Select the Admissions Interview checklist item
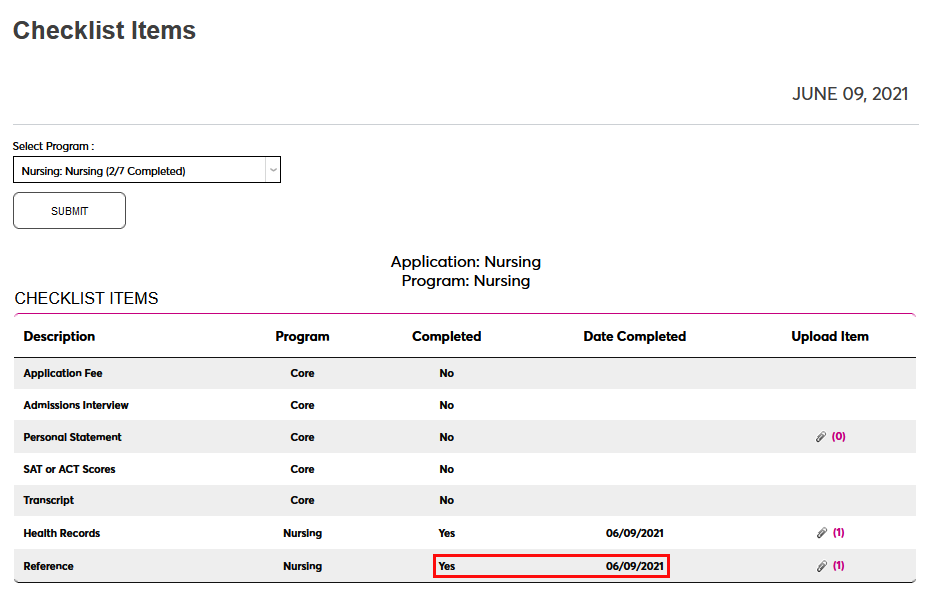Viewport: 936px width, 605px height. (x=76, y=405)
